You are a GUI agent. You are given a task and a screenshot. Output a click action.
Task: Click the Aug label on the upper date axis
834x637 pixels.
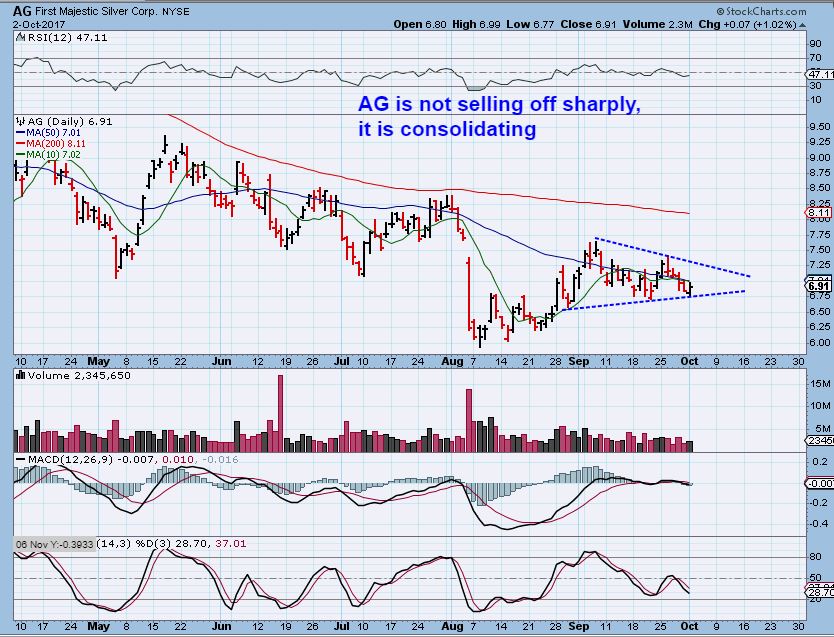click(452, 361)
